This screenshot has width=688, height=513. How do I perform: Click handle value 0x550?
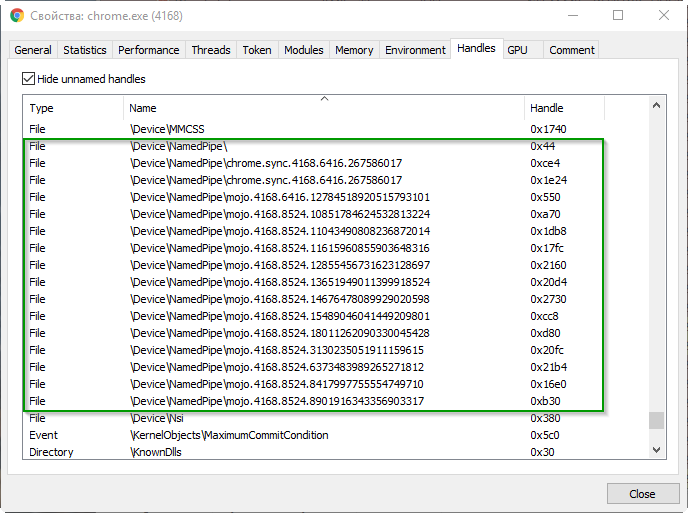(545, 197)
